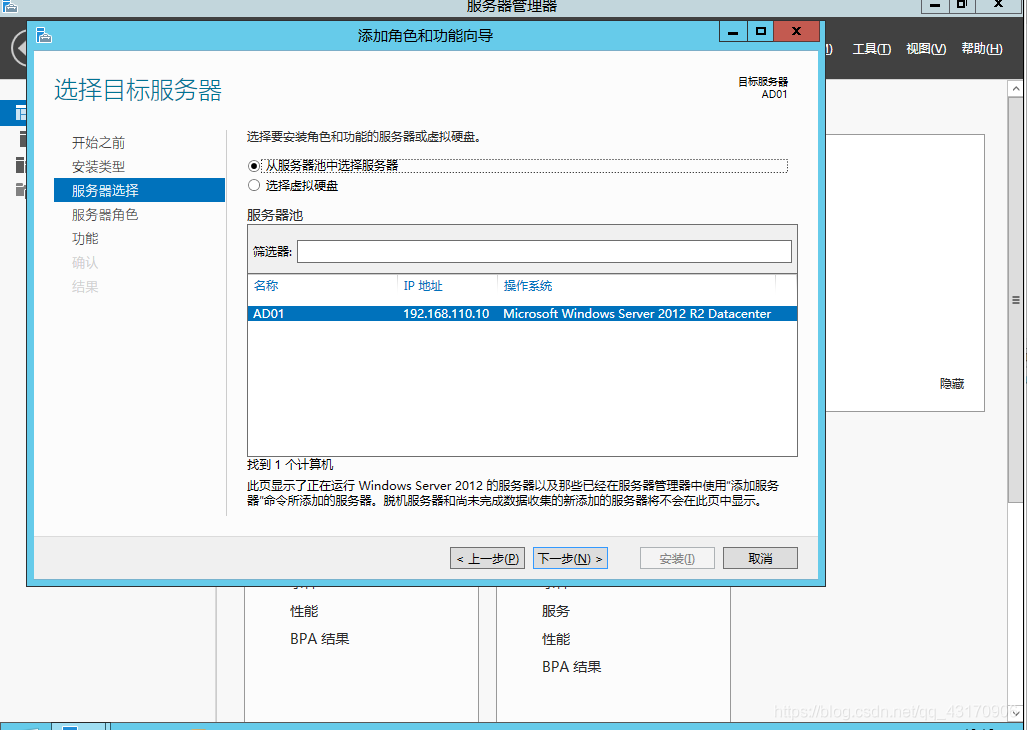
Task: Open the 视图(V) menu
Action: click(x=925, y=49)
